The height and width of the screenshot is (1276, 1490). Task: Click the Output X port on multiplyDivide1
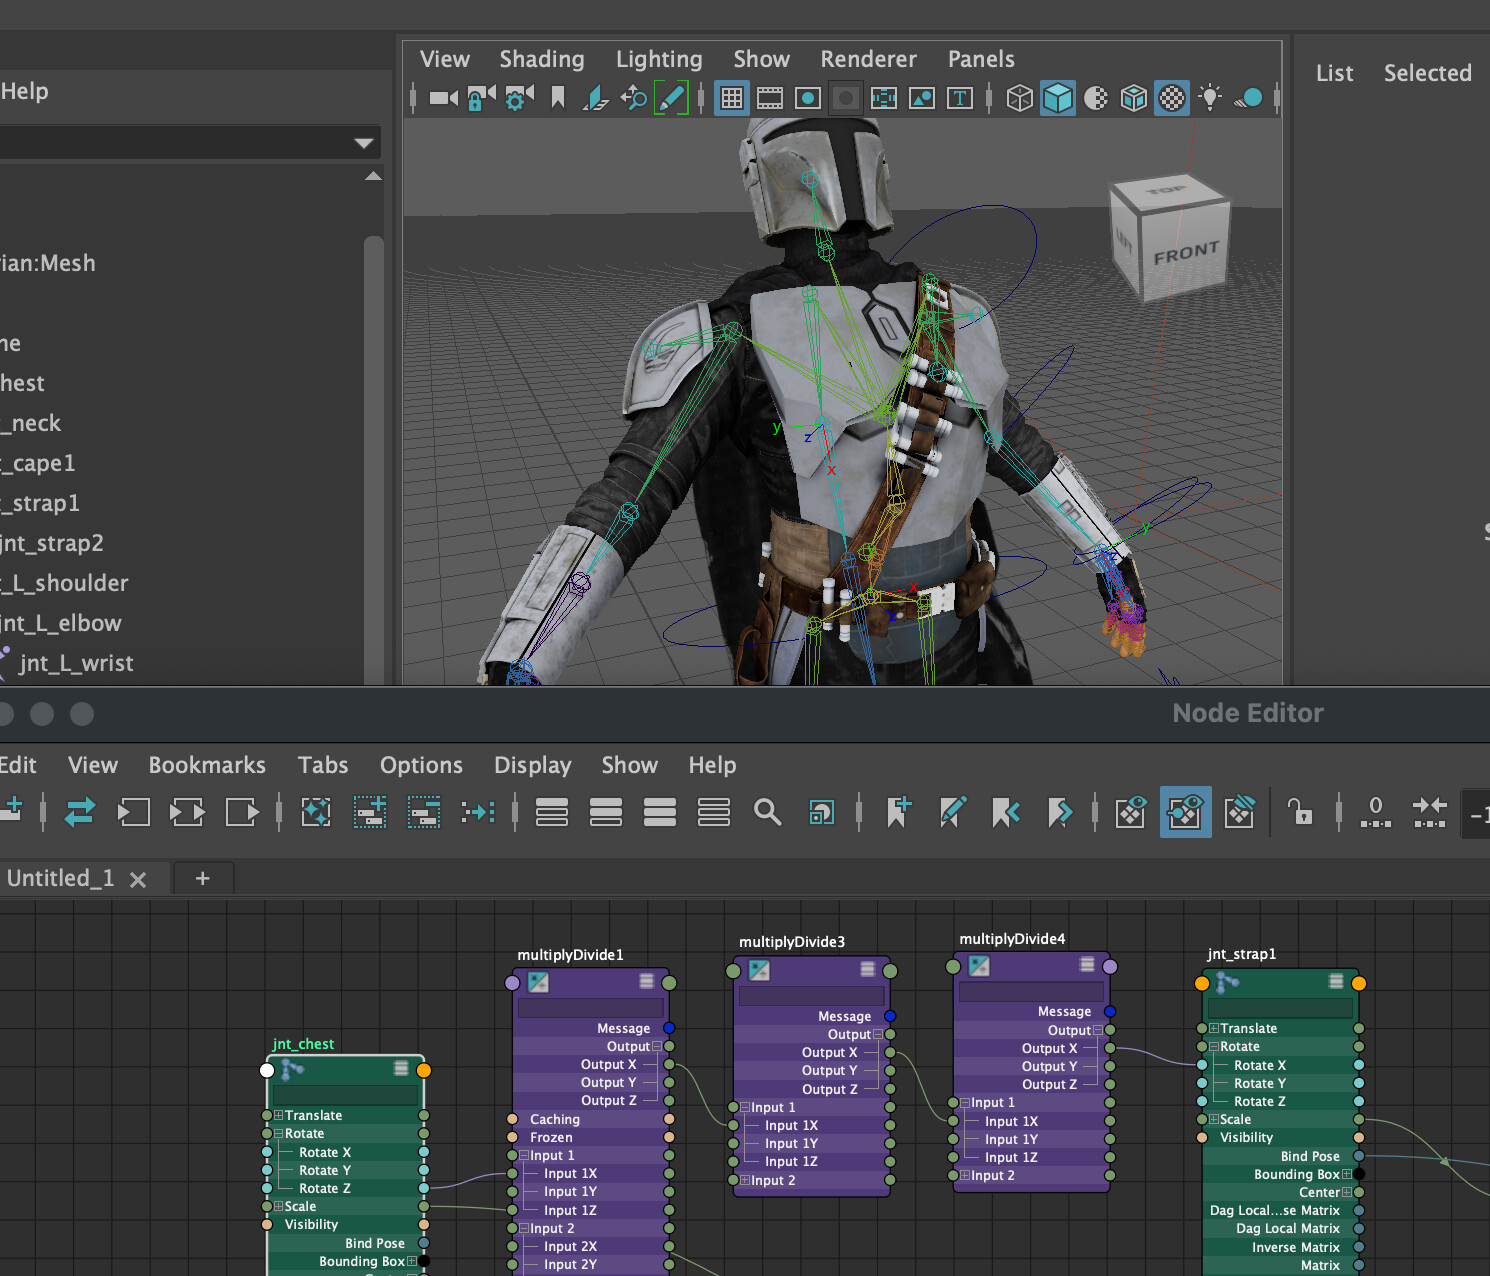pyautogui.click(x=669, y=1064)
